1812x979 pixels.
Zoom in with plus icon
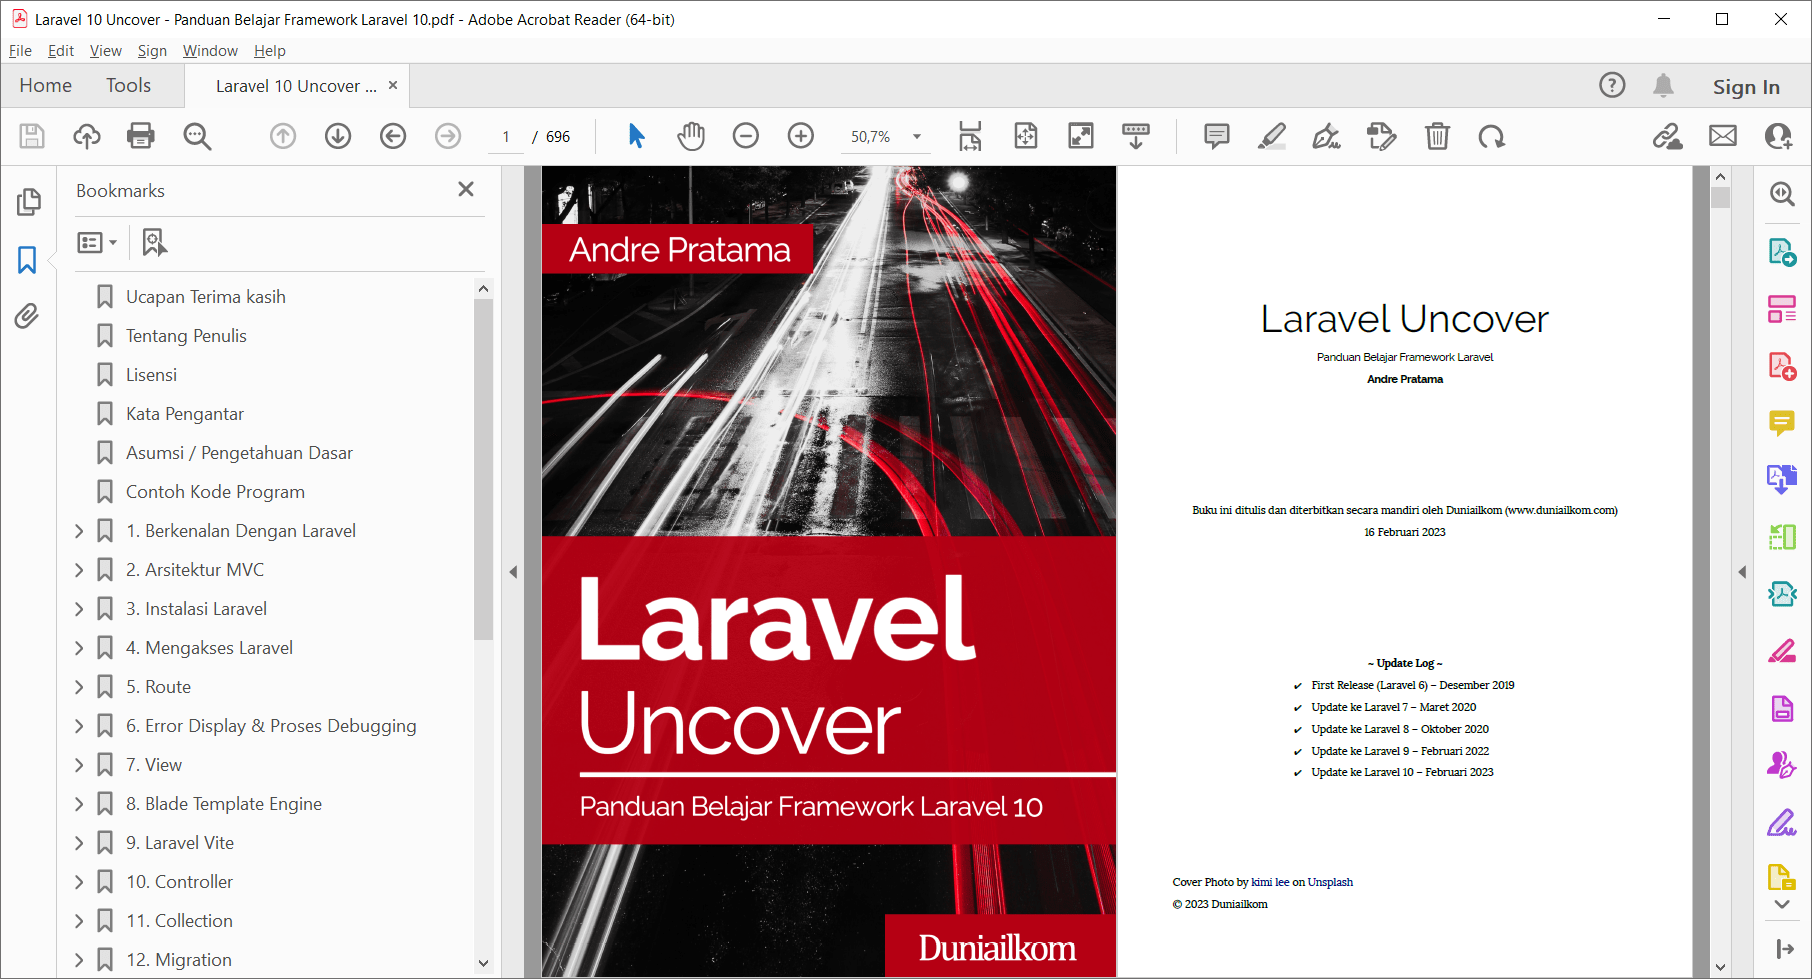click(x=801, y=136)
